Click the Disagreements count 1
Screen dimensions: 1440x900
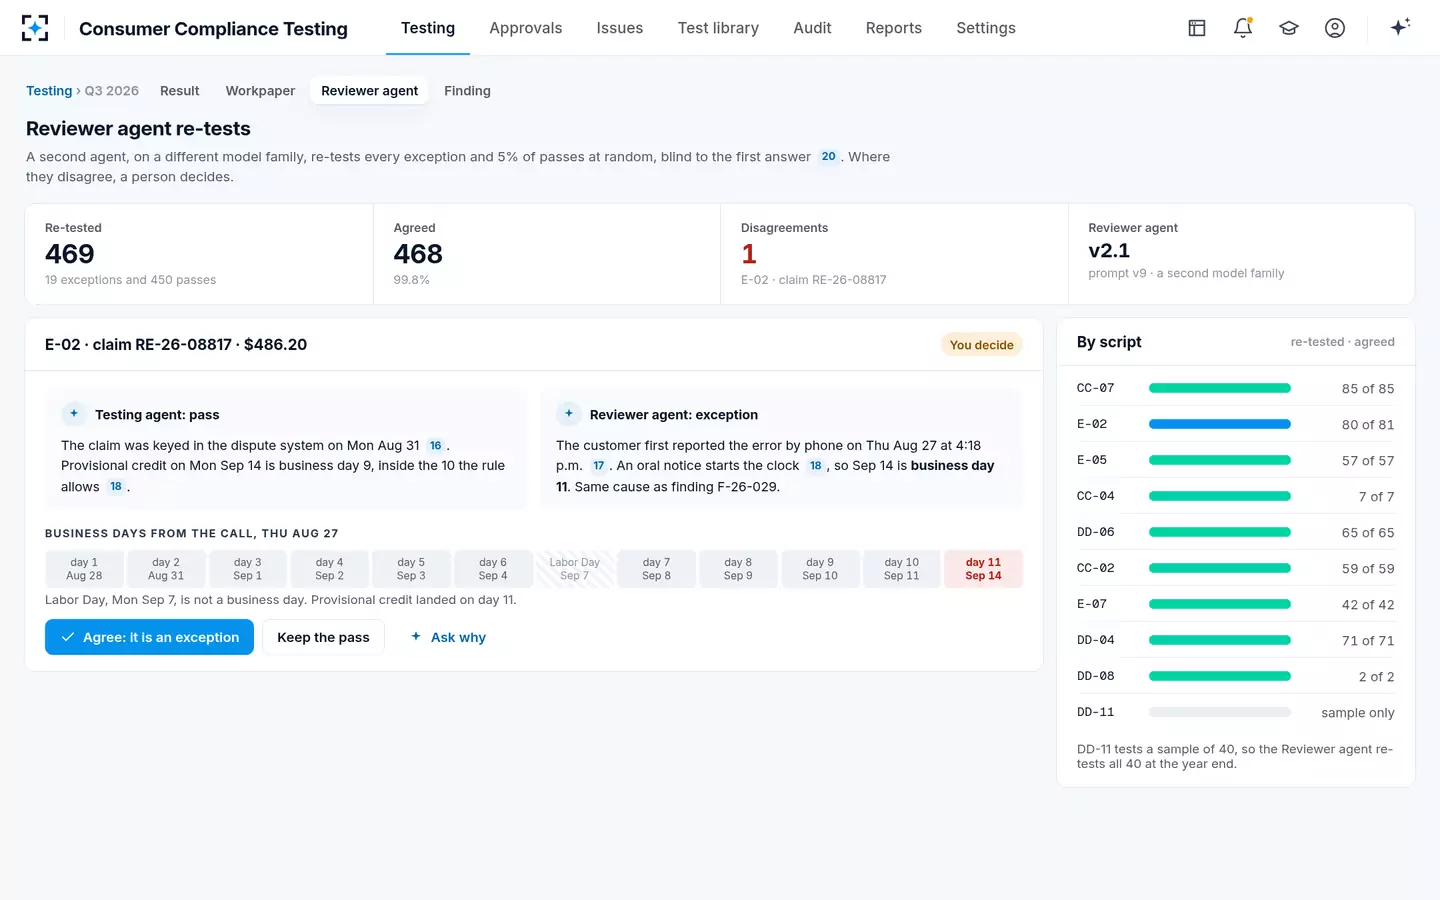pos(749,254)
